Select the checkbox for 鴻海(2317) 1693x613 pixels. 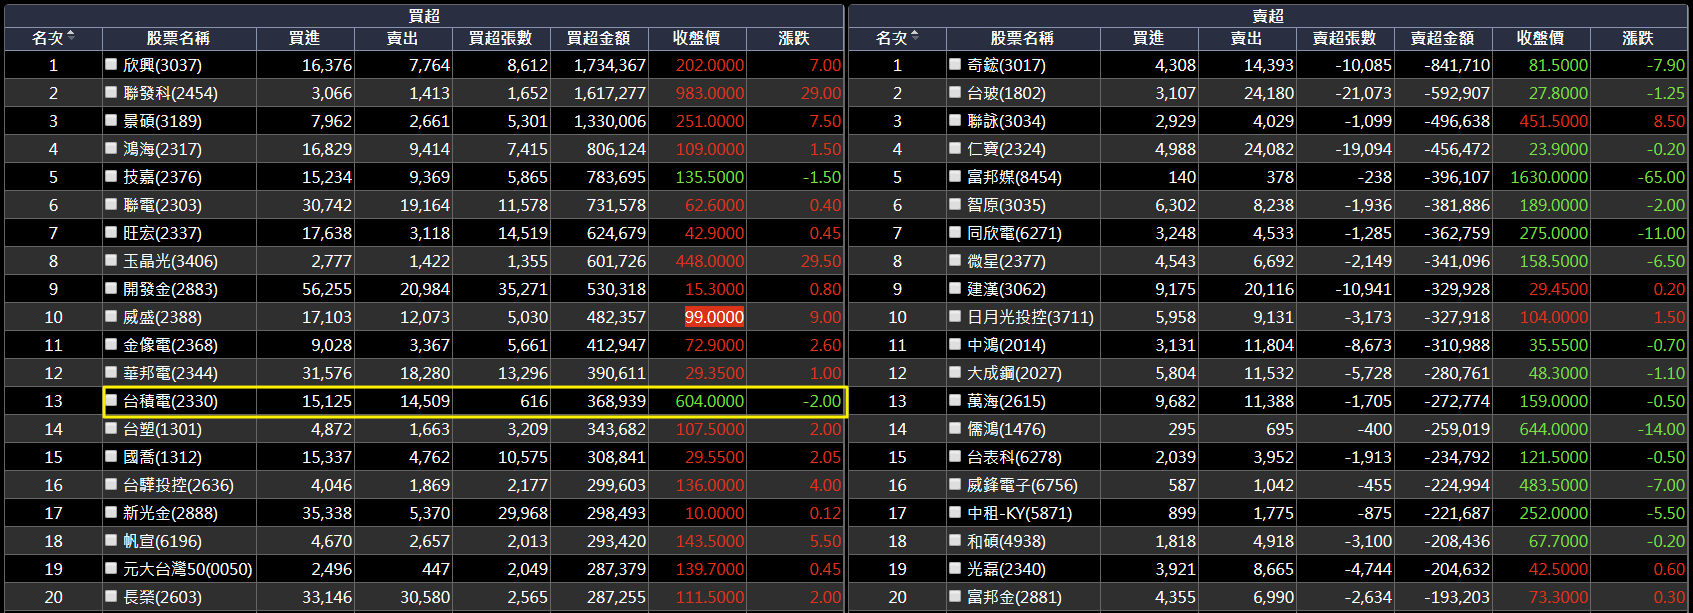tap(111, 148)
